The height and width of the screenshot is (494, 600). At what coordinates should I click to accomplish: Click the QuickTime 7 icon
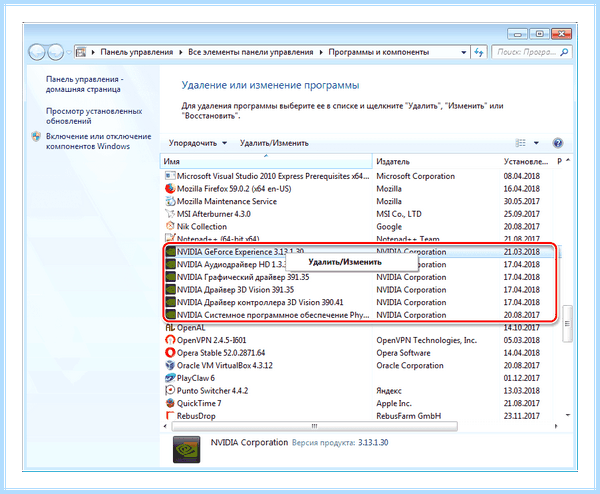click(x=170, y=403)
